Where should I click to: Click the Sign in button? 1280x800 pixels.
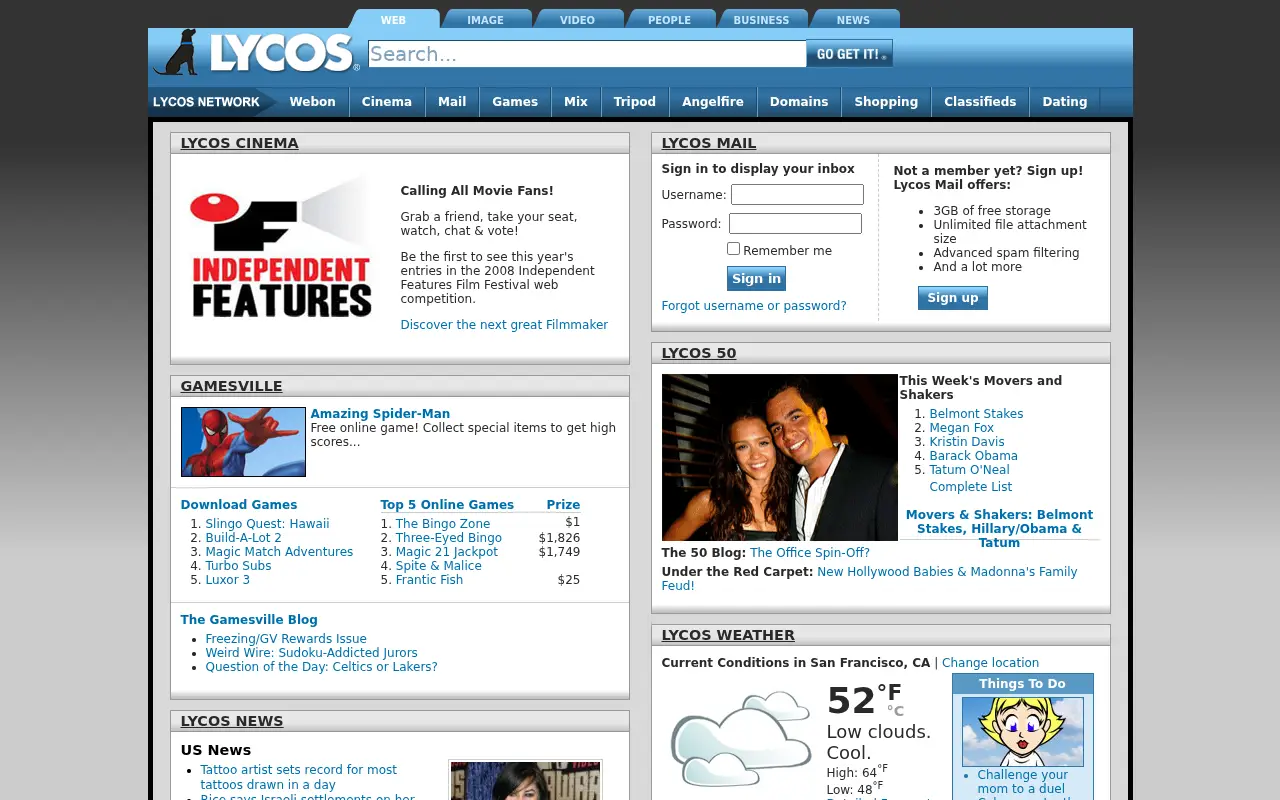[756, 278]
